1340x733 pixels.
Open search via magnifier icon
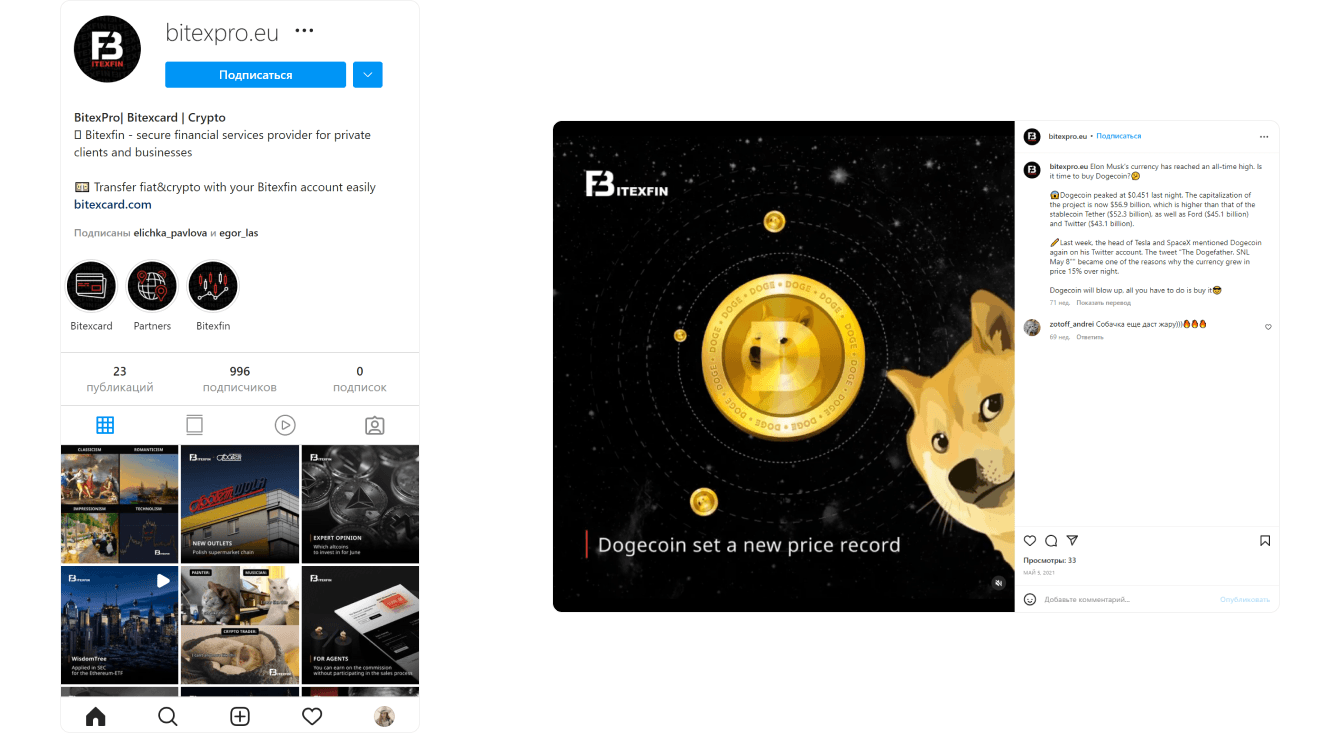pos(168,716)
